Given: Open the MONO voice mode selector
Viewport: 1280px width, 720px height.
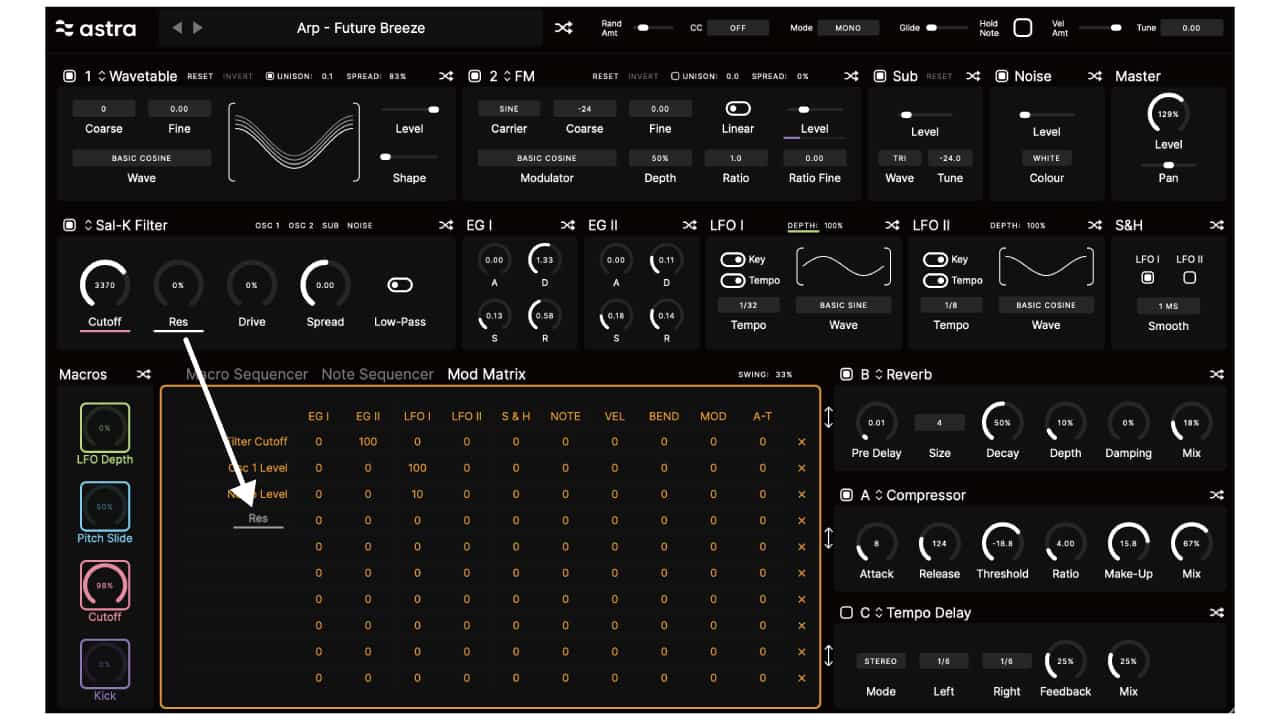Looking at the screenshot, I should click(x=848, y=28).
